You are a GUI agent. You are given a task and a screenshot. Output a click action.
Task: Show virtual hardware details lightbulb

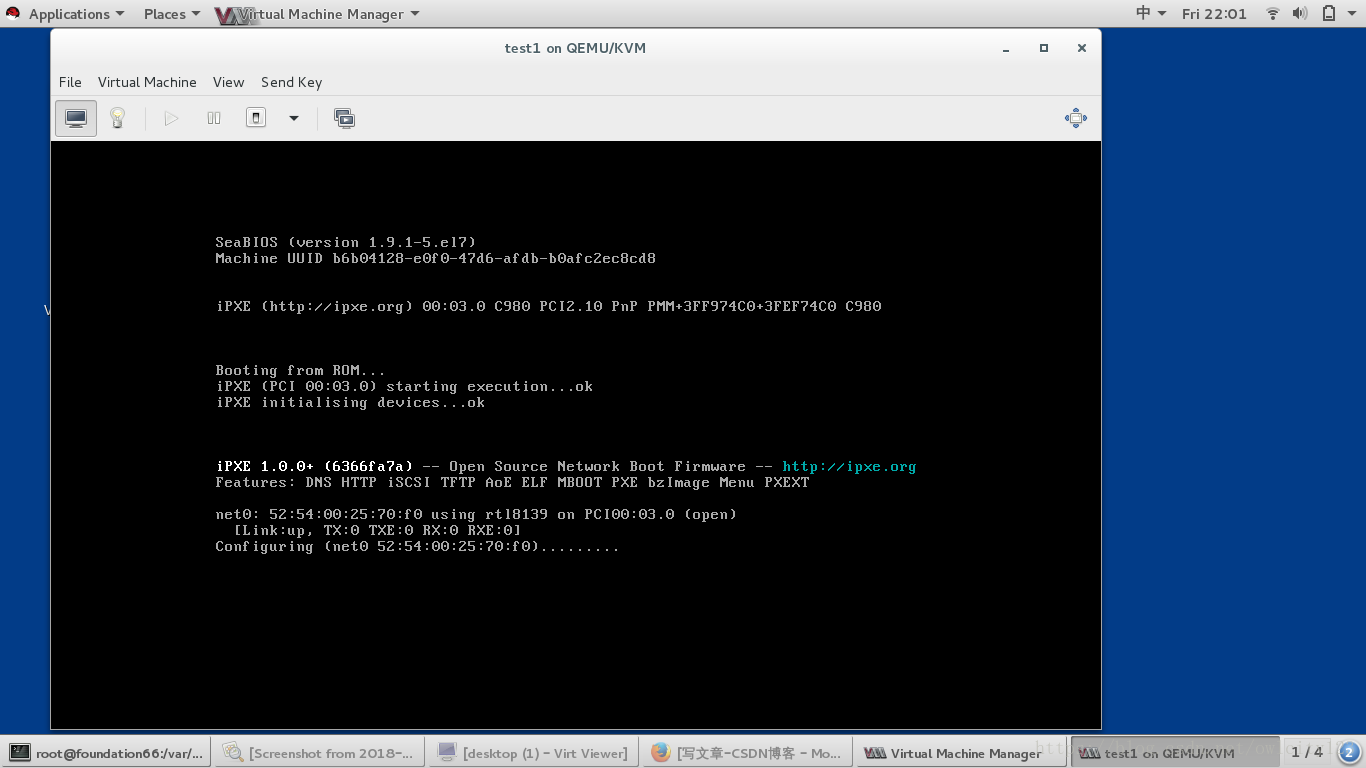point(117,118)
